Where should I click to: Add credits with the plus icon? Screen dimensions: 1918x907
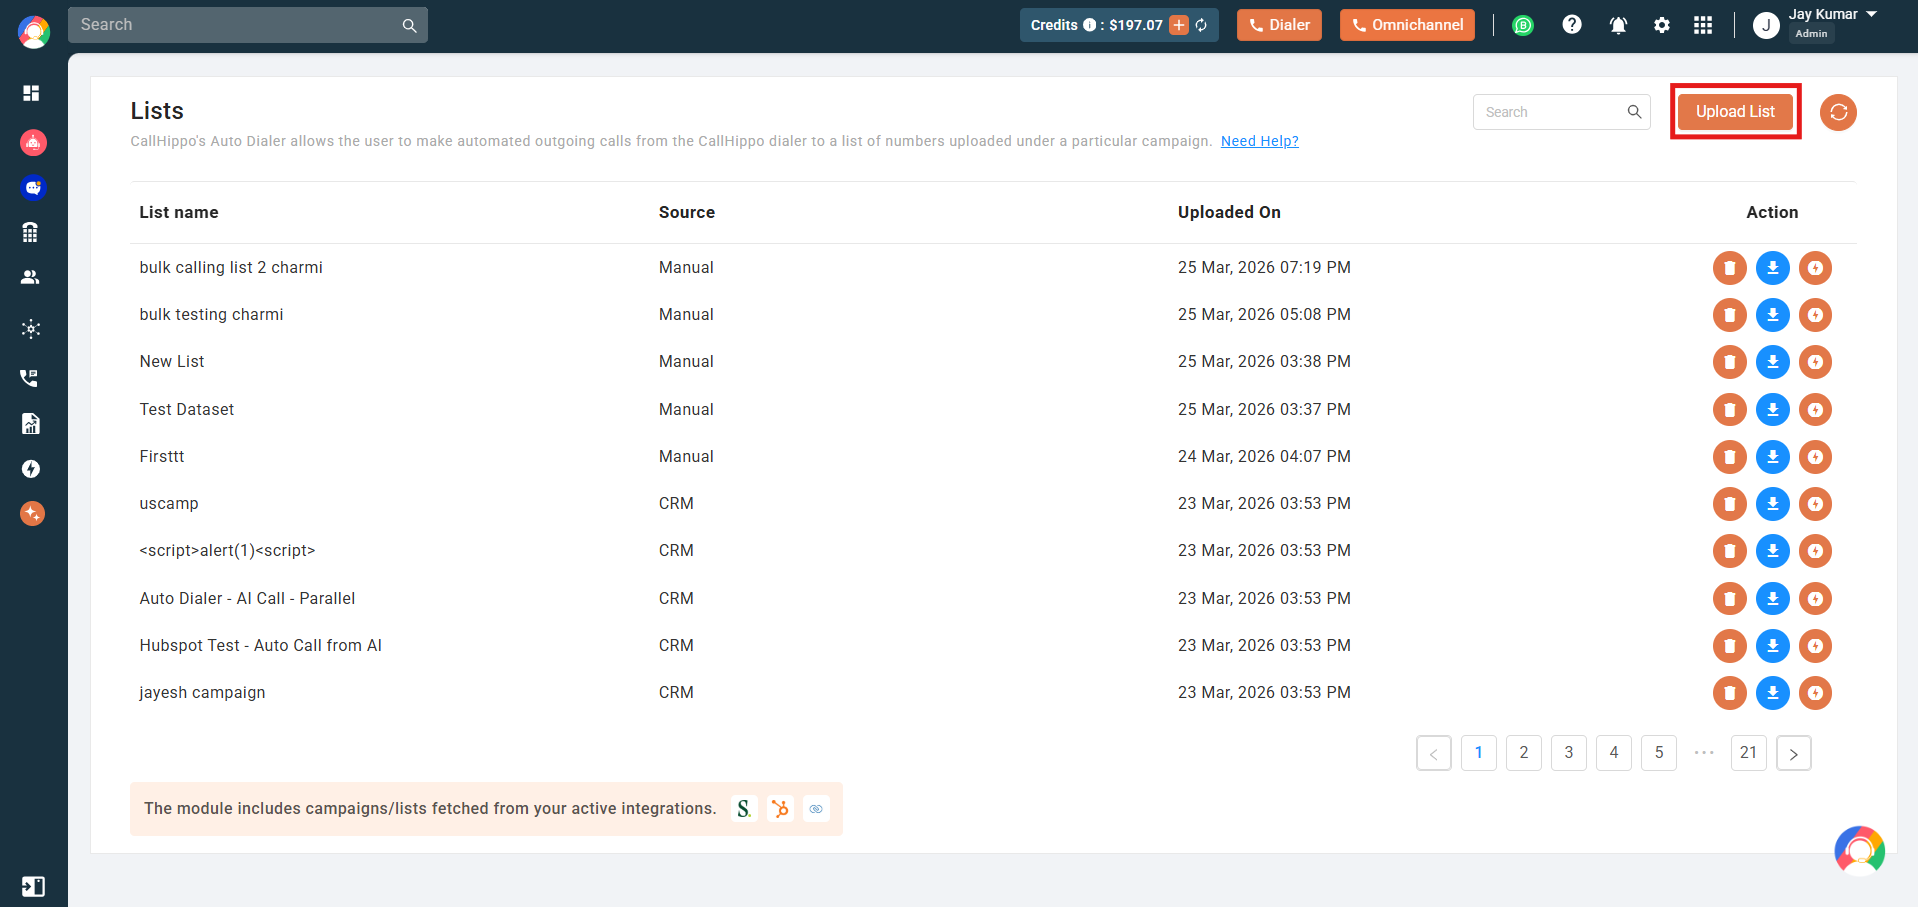(x=1179, y=25)
